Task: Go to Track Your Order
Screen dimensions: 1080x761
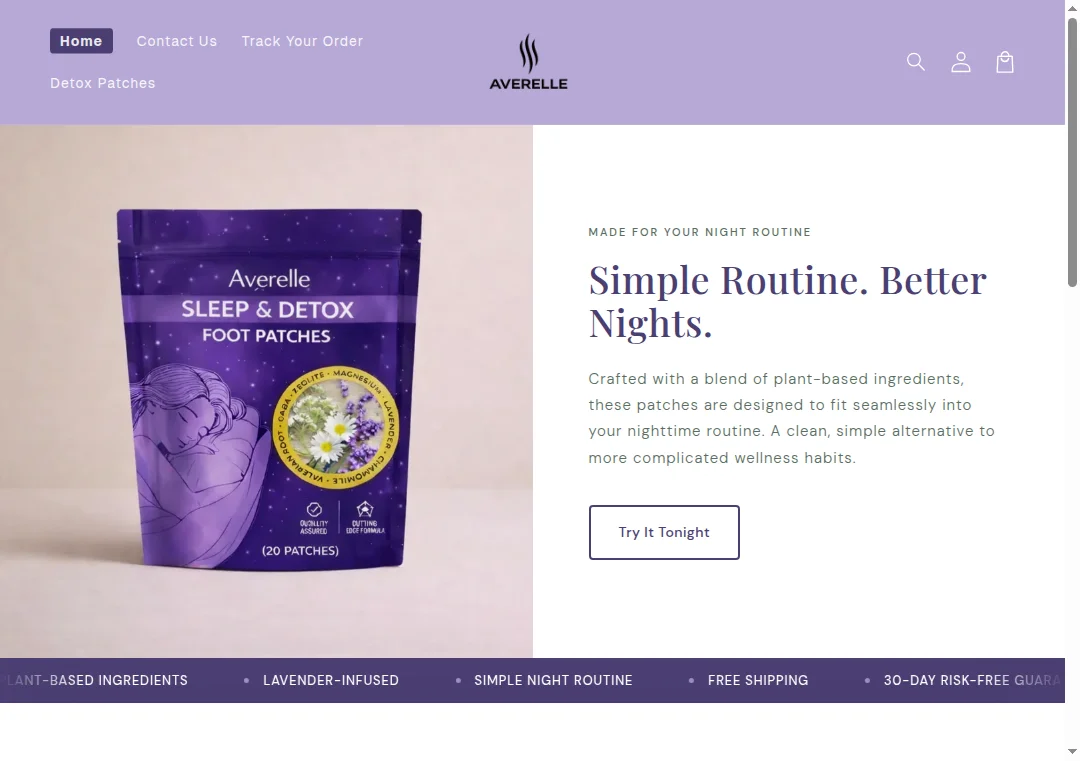Action: (302, 41)
